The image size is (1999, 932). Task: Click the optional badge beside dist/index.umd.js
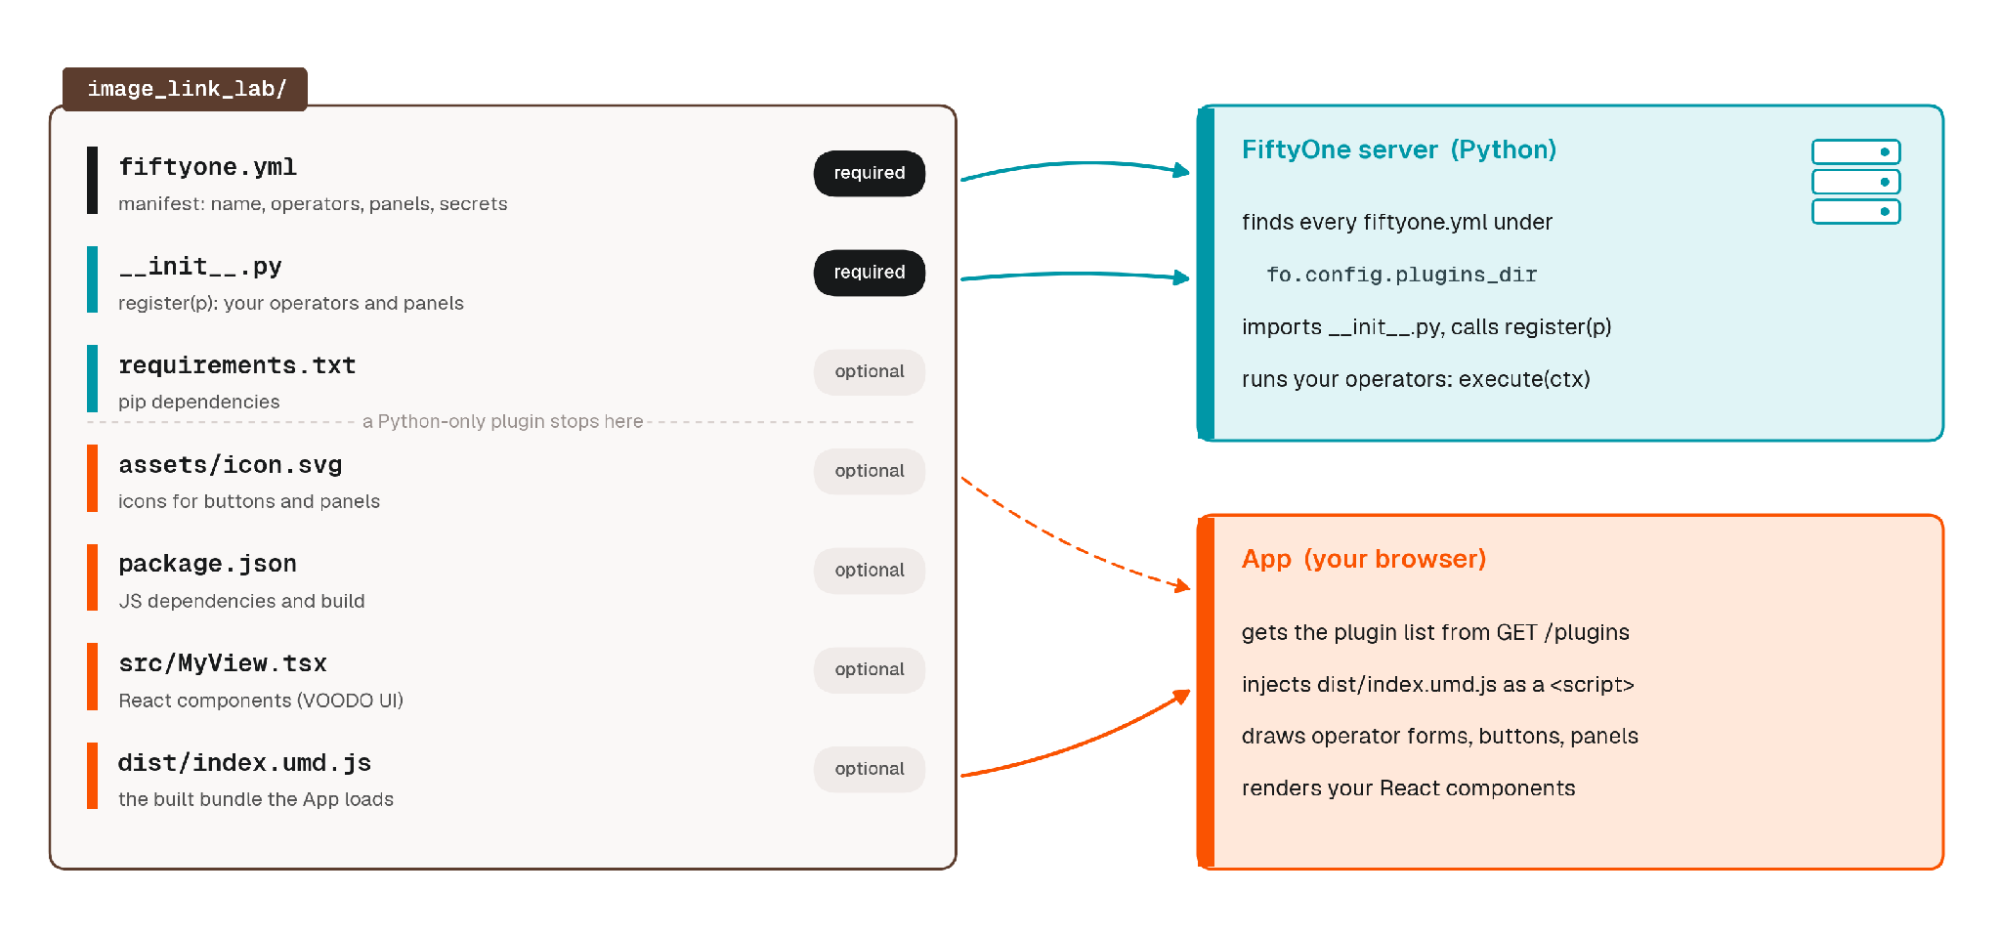tap(869, 768)
